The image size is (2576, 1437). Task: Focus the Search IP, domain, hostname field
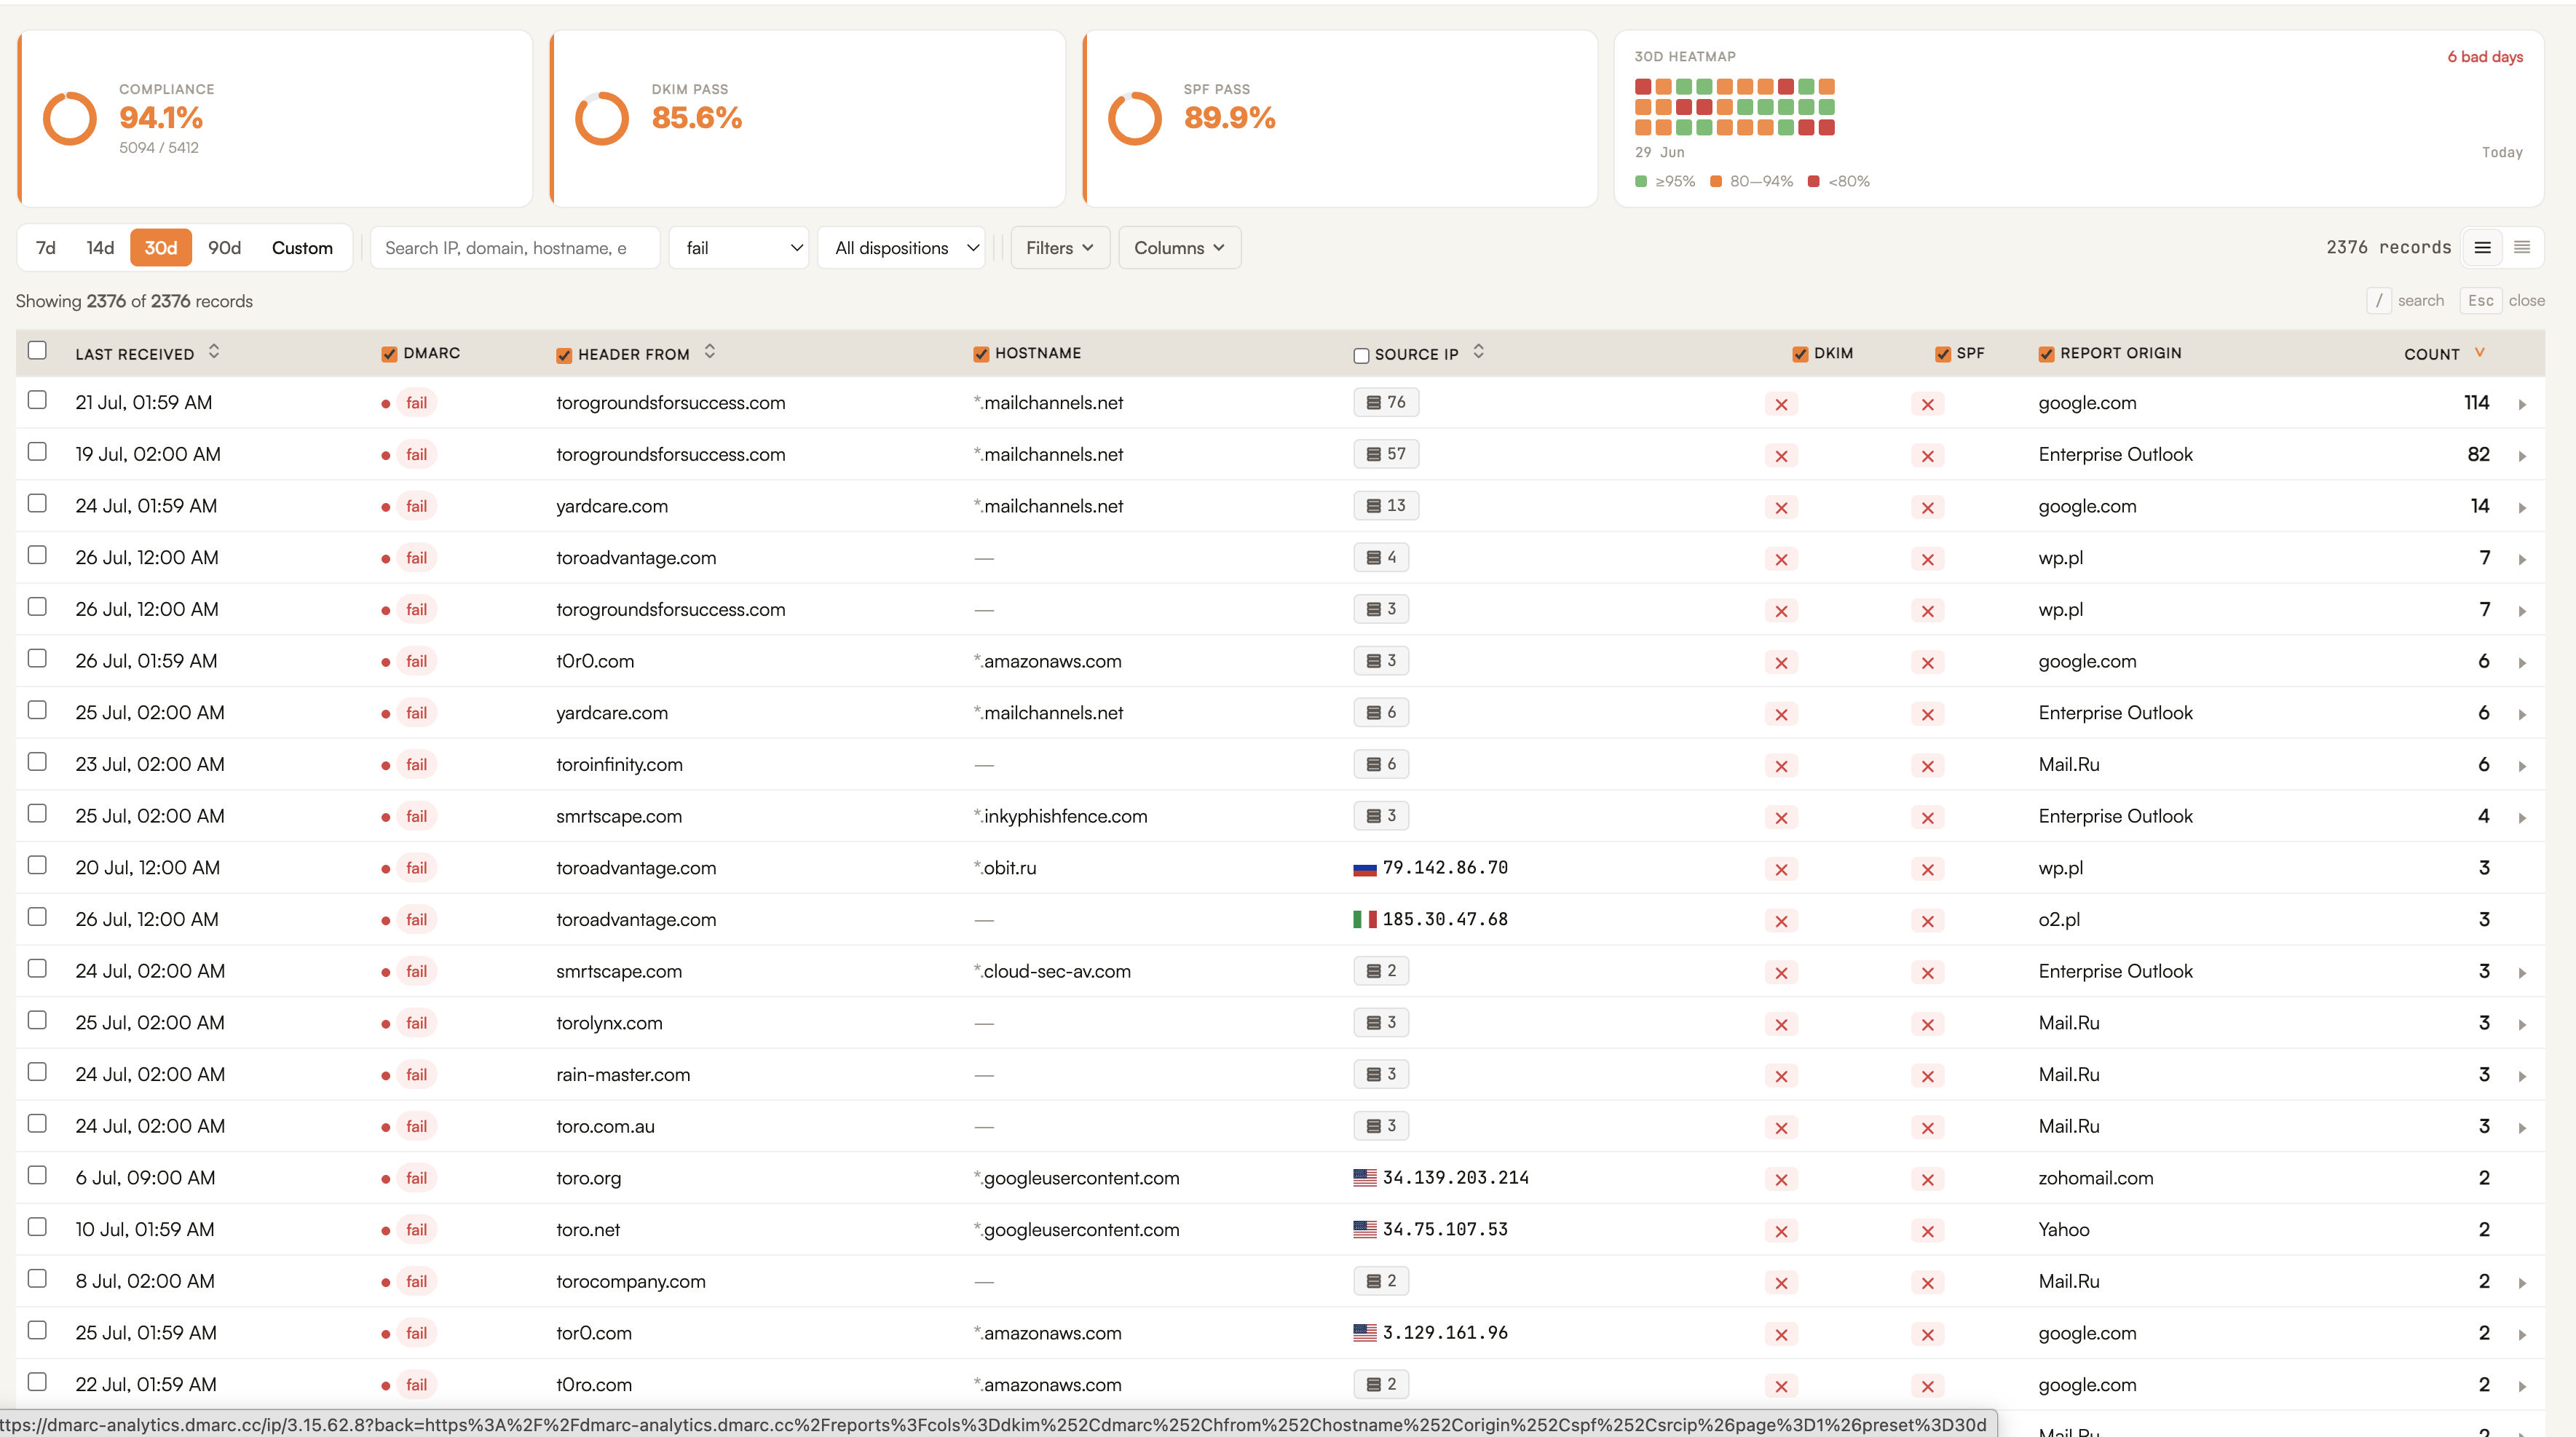[x=515, y=248]
